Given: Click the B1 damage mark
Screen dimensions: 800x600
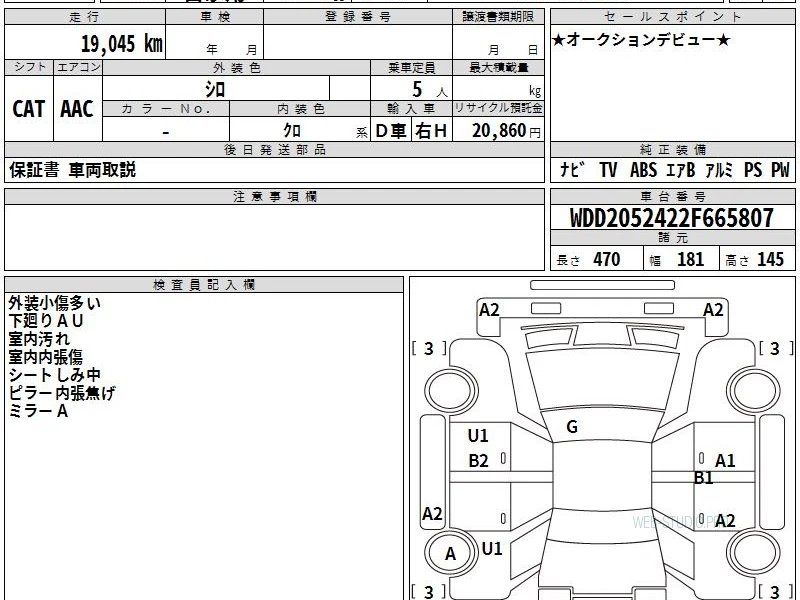Looking at the screenshot, I should (703, 478).
